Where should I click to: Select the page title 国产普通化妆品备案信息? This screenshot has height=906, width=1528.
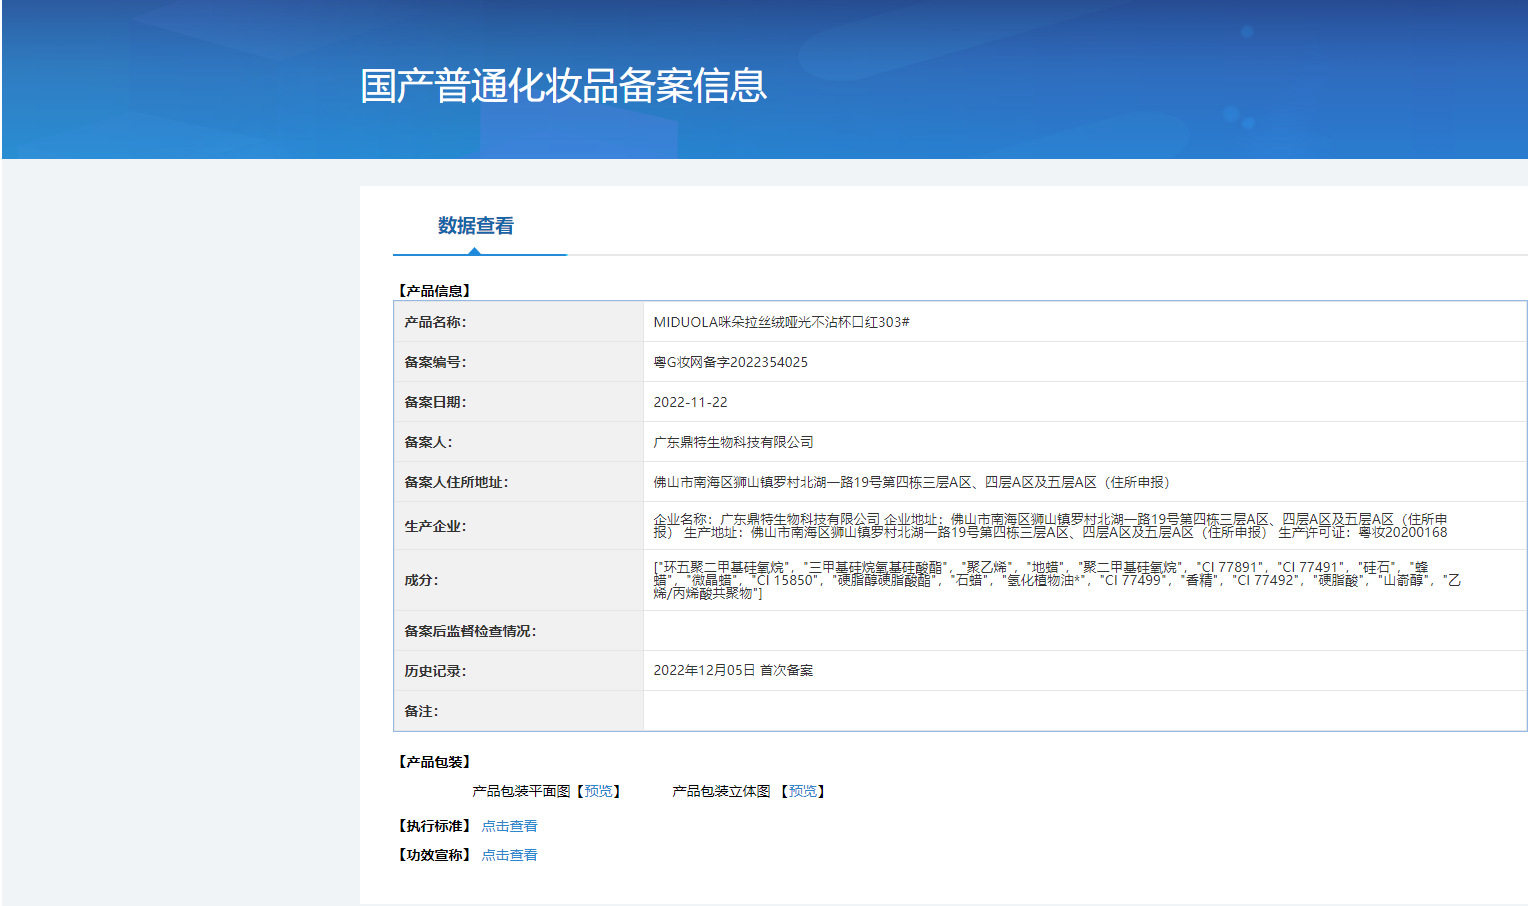tap(564, 86)
